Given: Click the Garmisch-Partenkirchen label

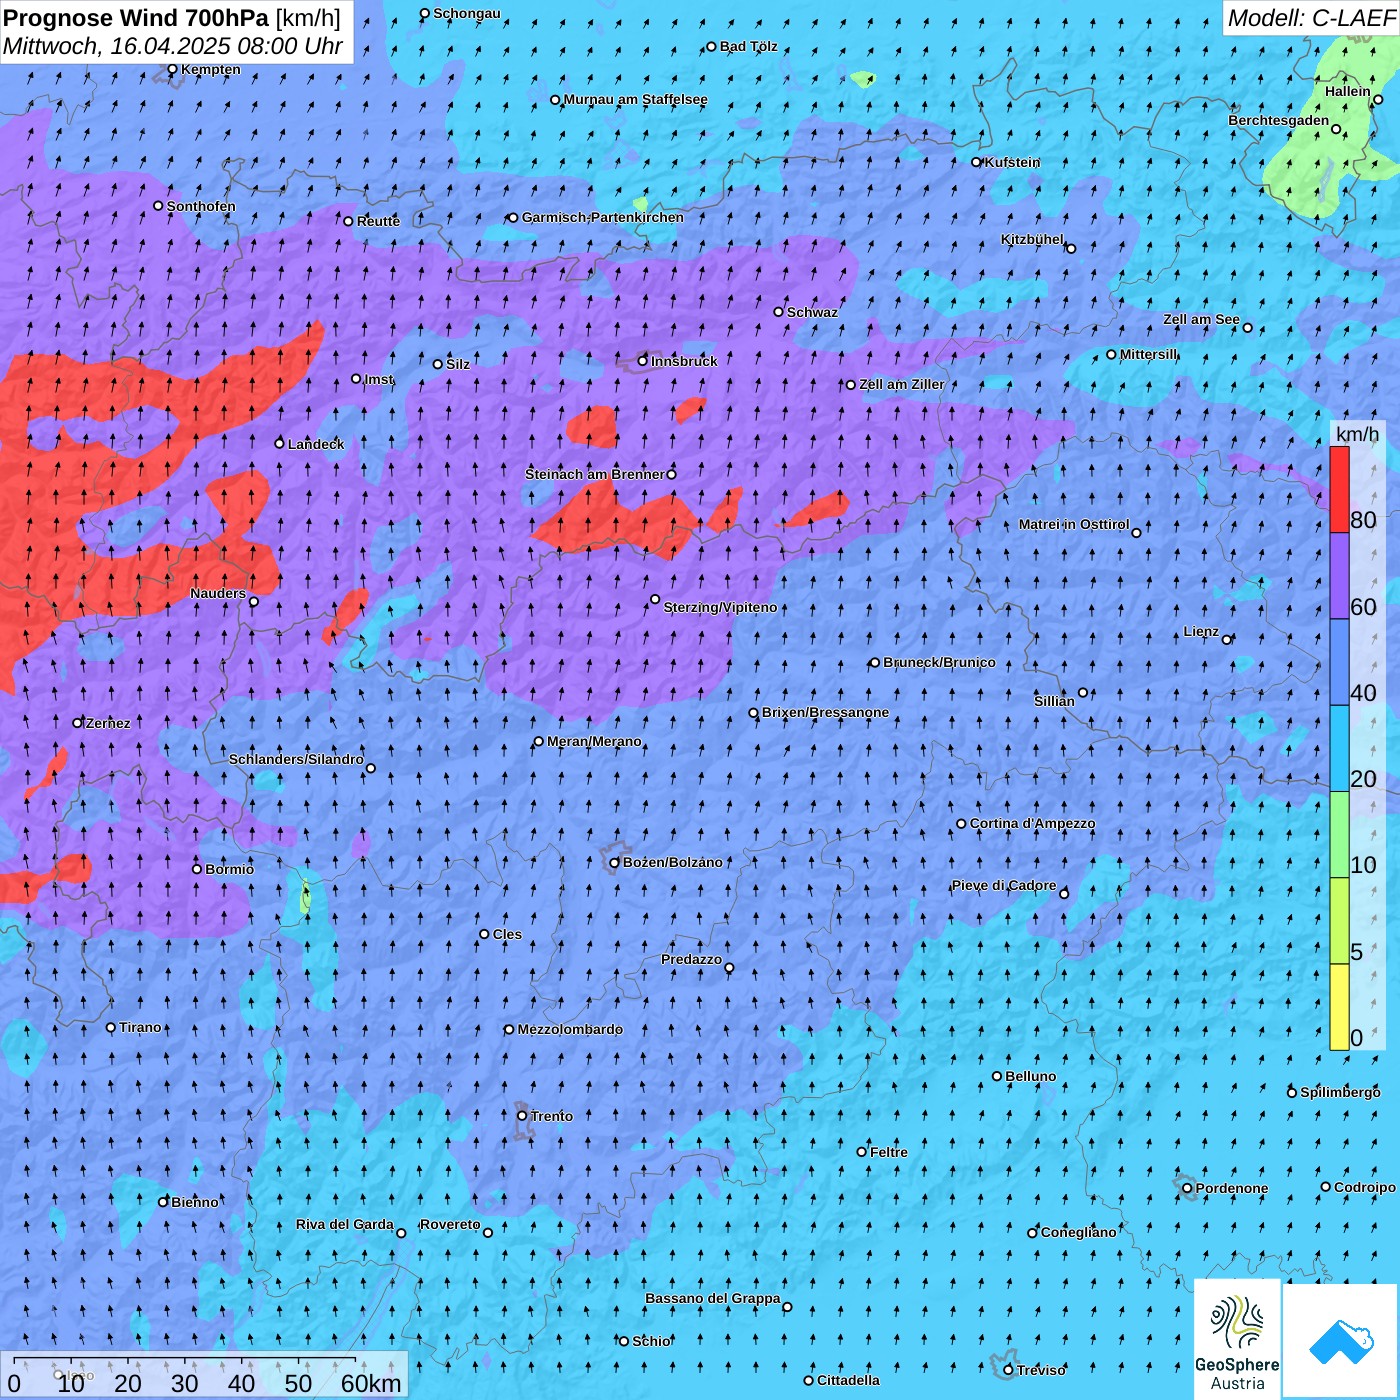Looking at the screenshot, I should (x=603, y=217).
